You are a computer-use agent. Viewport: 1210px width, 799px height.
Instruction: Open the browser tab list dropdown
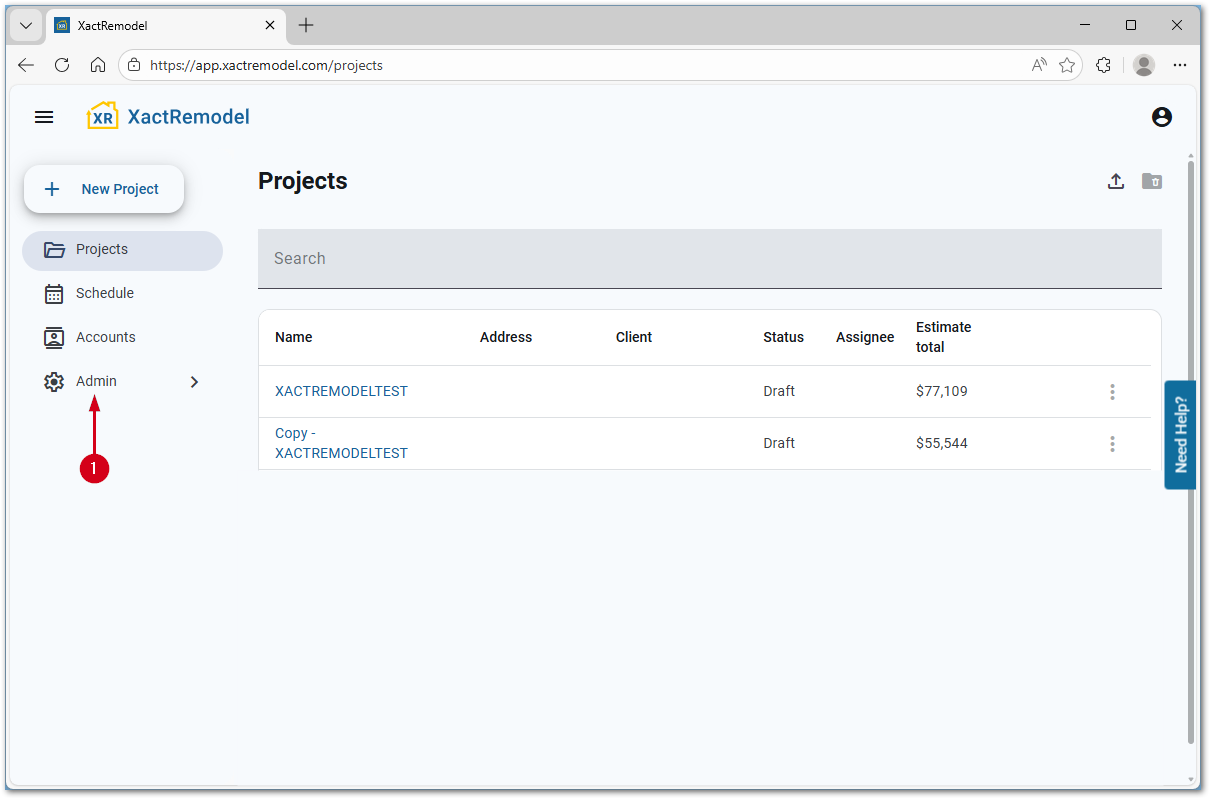26,25
